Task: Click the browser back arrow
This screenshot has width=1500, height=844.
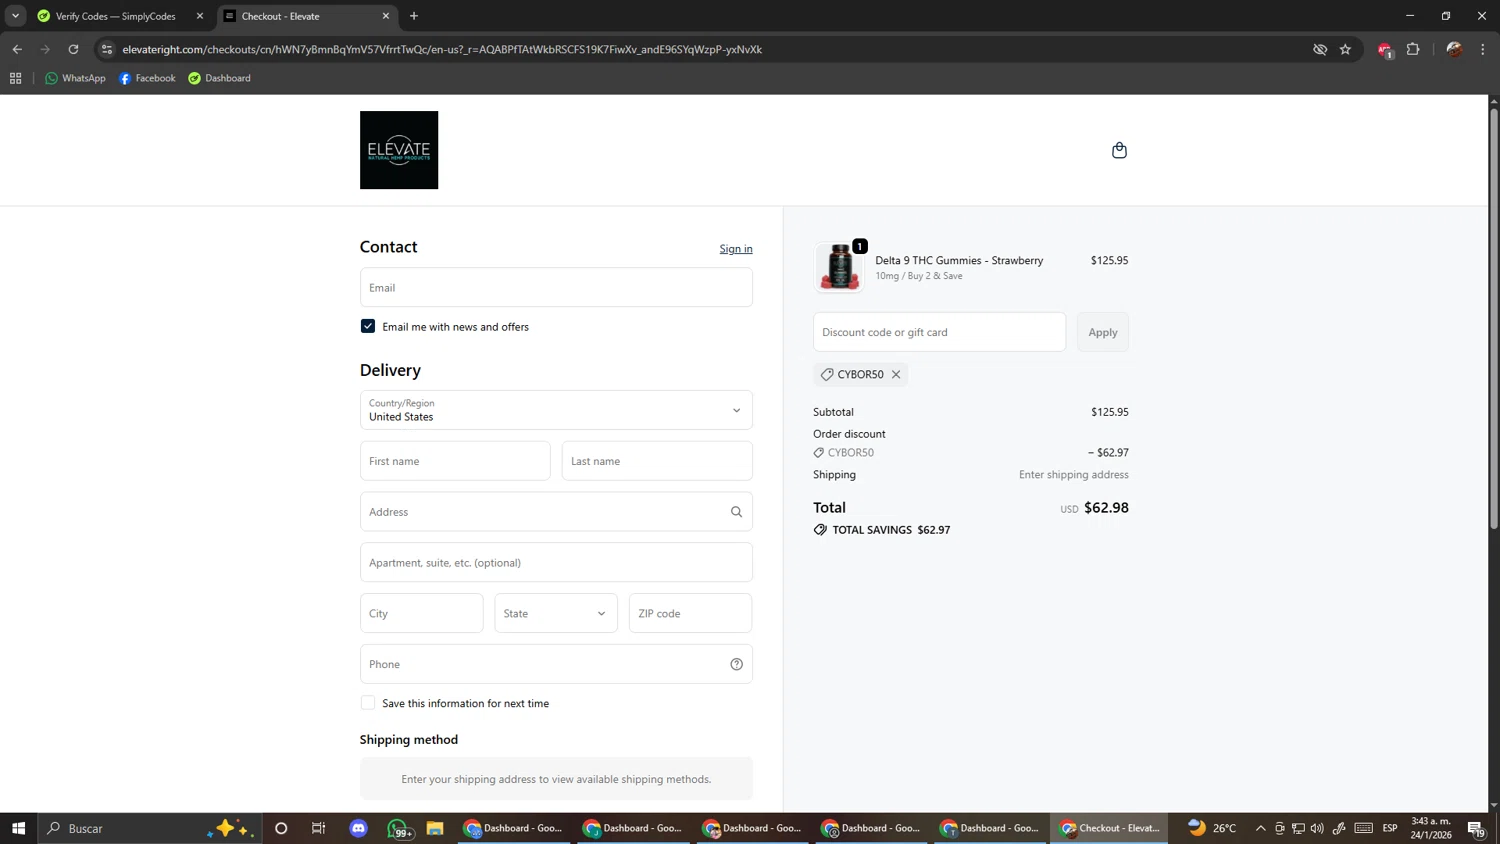Action: (17, 49)
